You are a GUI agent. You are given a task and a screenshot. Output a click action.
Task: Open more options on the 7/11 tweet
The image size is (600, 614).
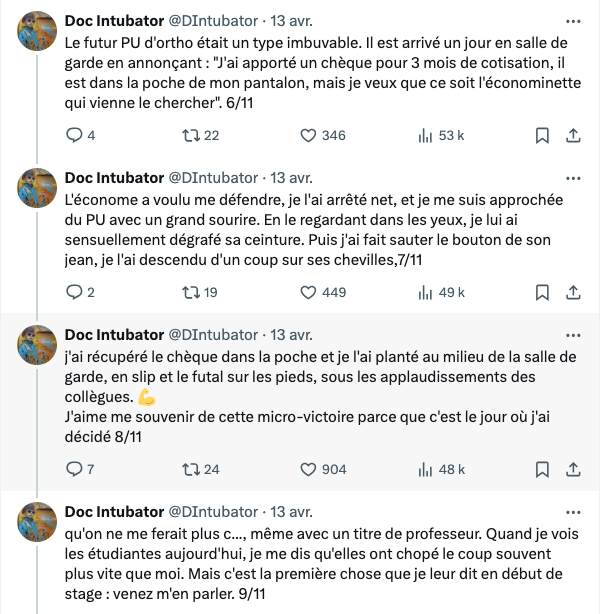point(573,177)
